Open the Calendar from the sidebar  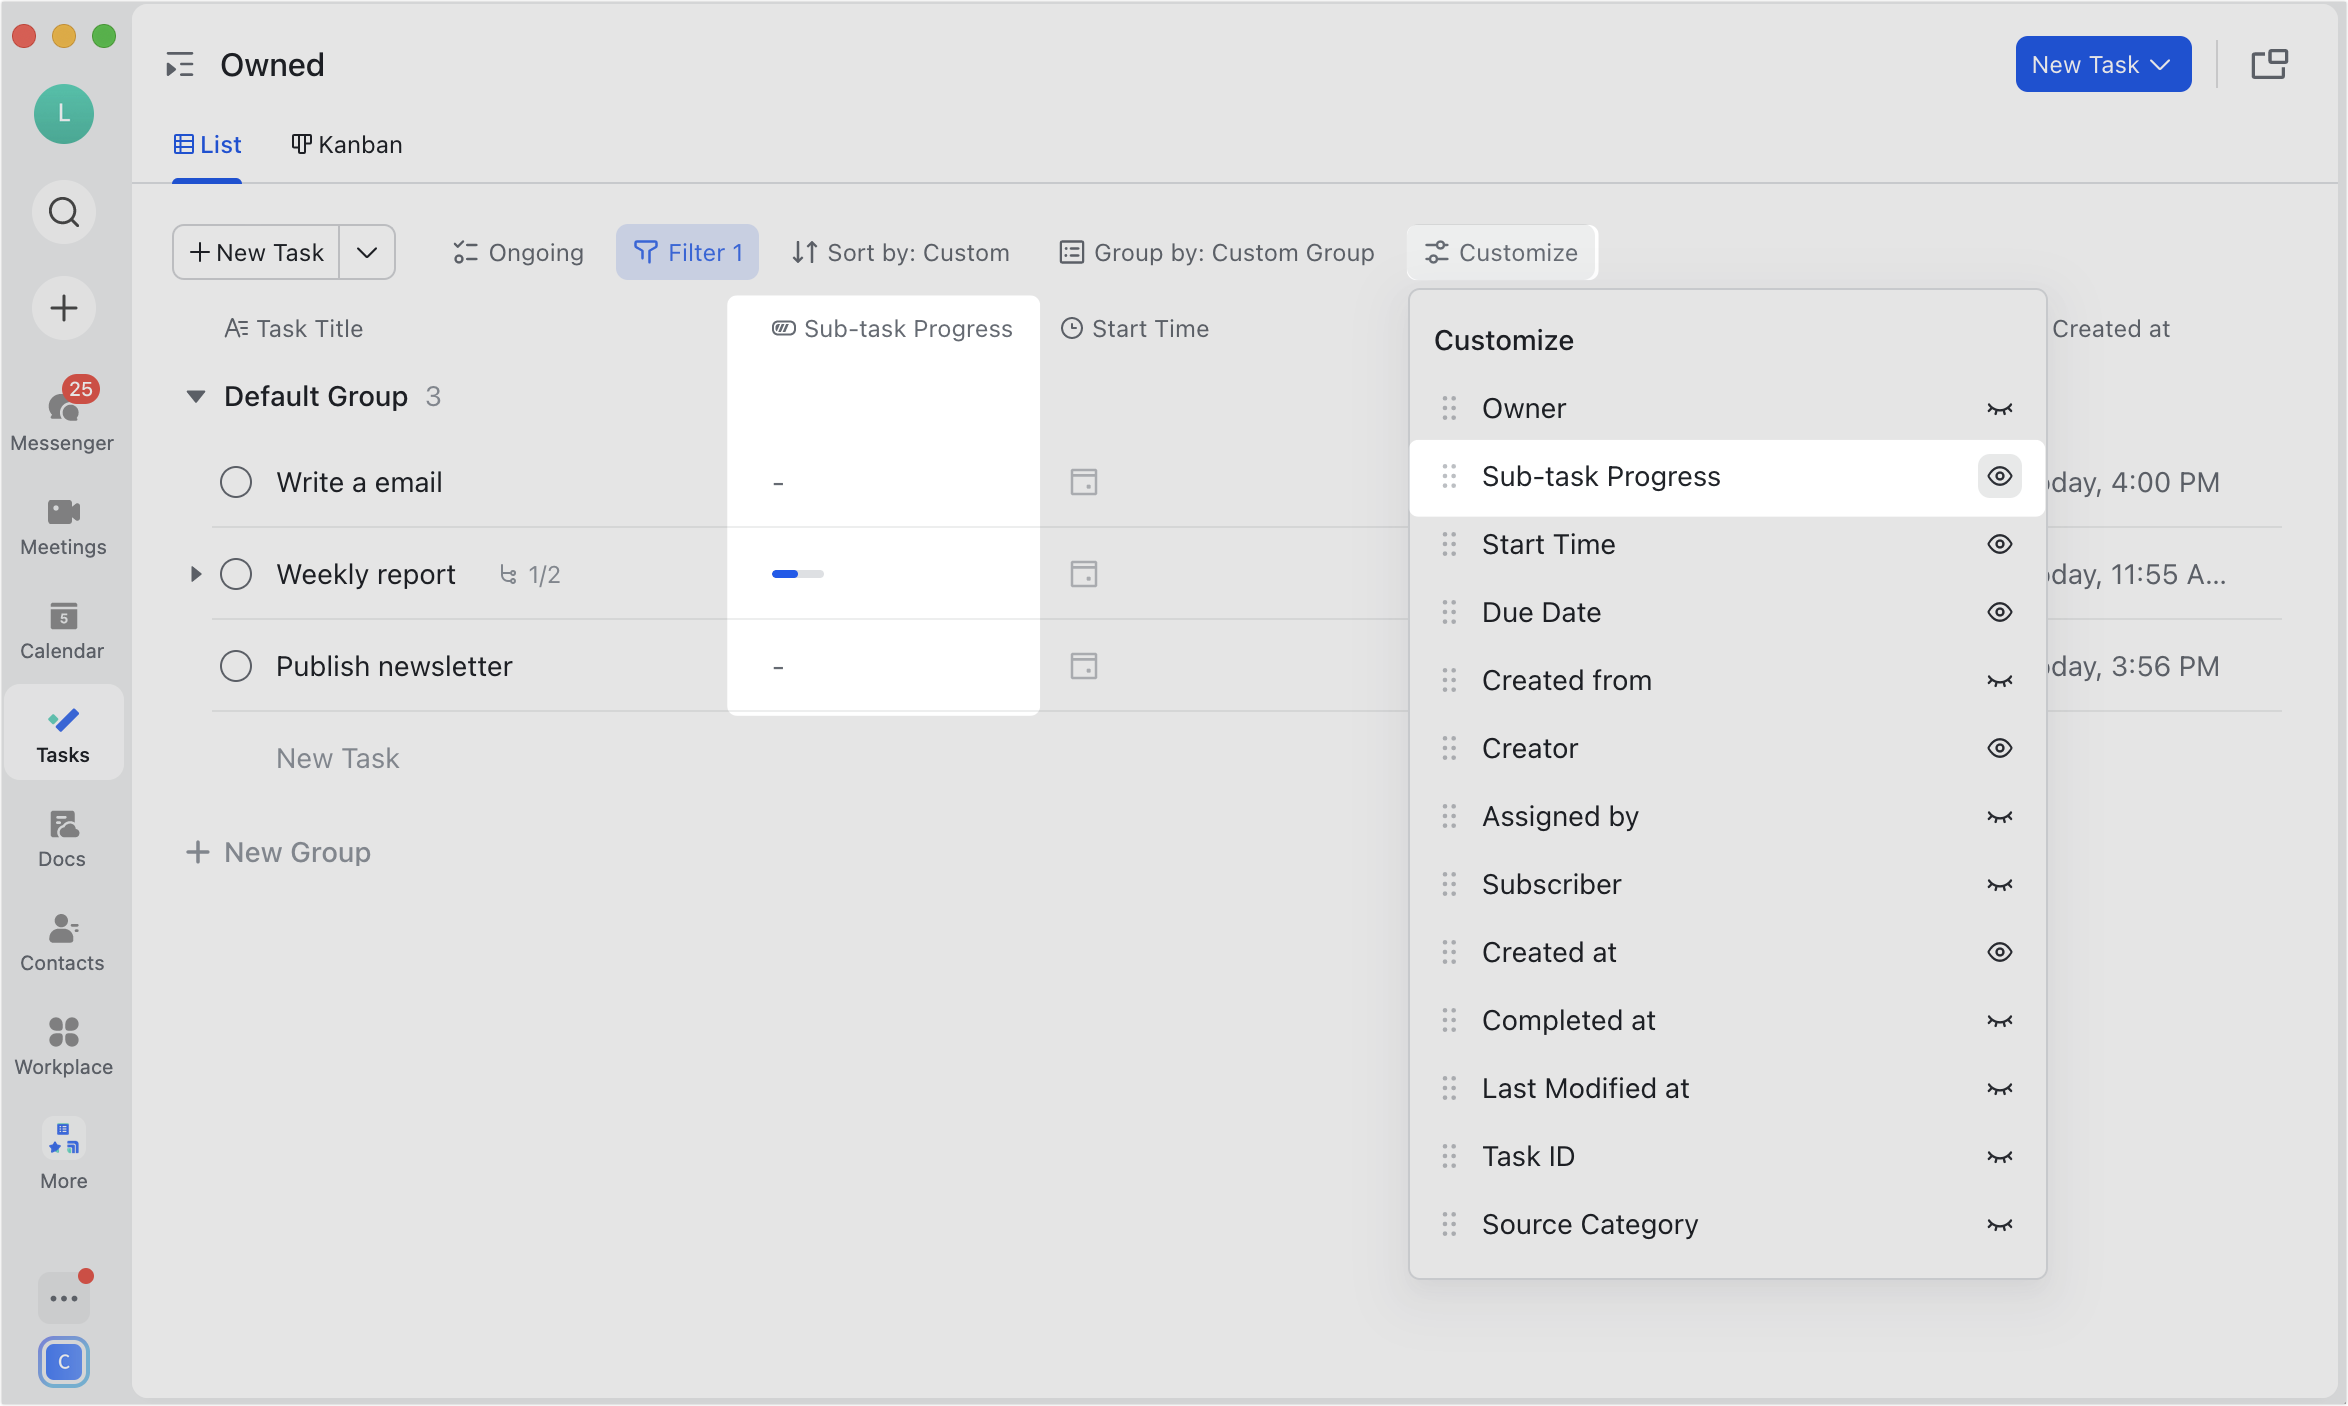(62, 620)
